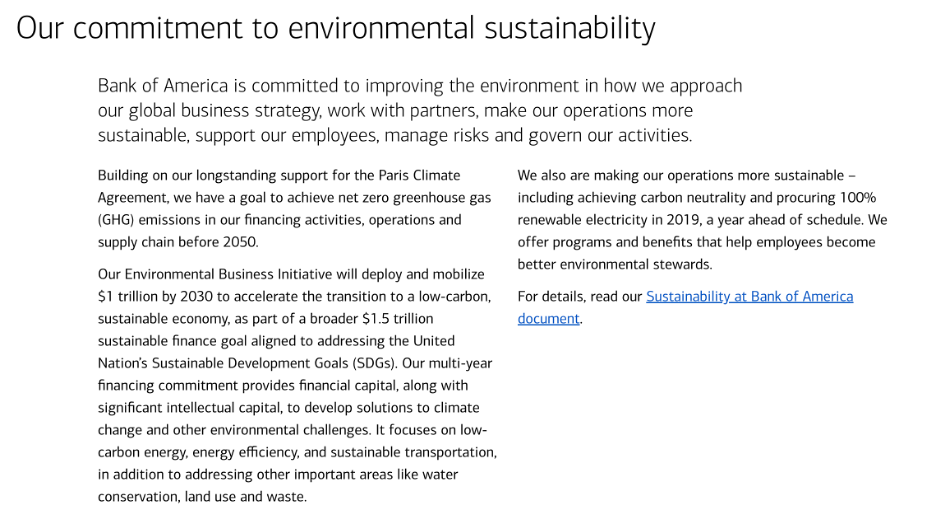This screenshot has height=524, width=936.
Task: Click the 'conservation, land use and waste.' line
Action: click(x=202, y=497)
